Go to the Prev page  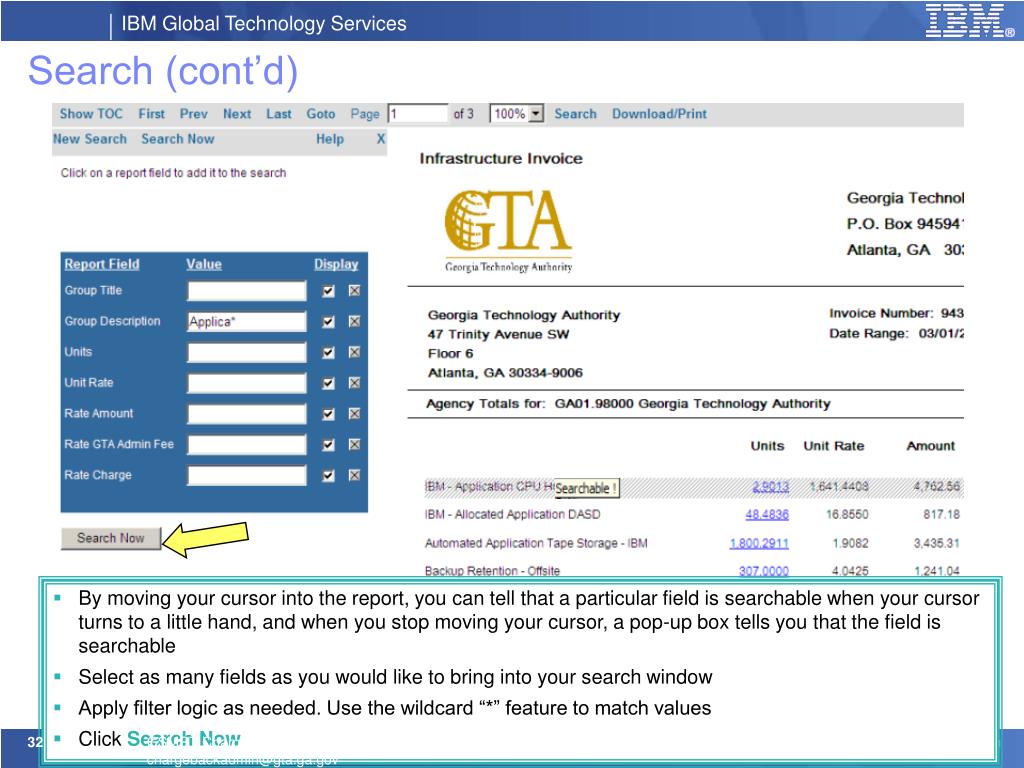[x=193, y=114]
